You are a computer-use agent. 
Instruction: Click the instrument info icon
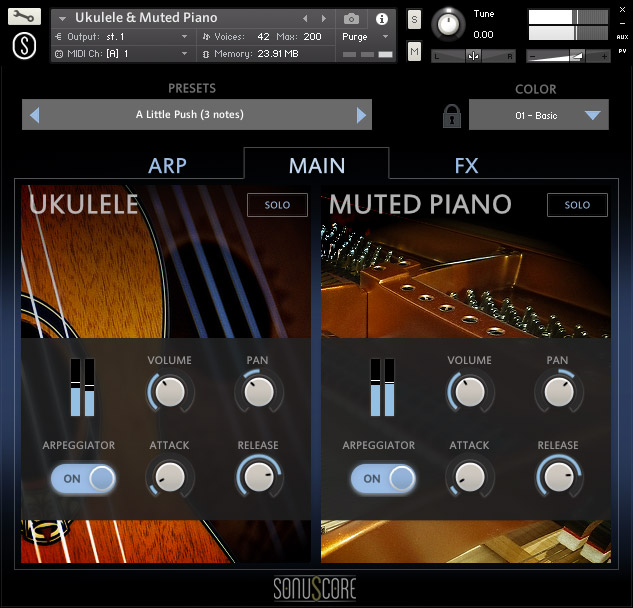(x=381, y=19)
